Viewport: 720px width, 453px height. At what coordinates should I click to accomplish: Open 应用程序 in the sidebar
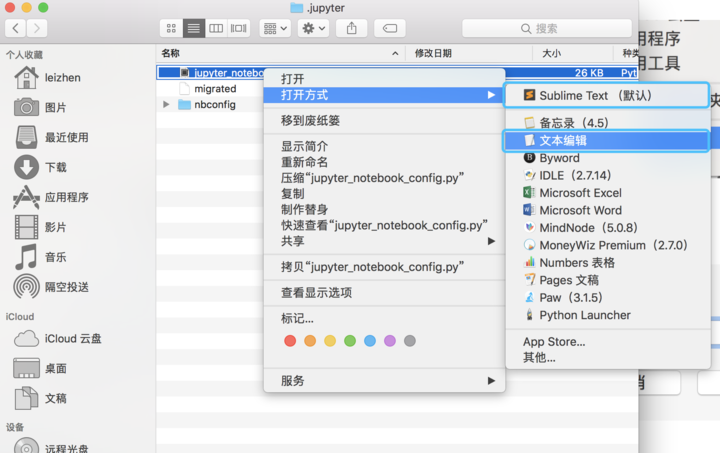pos(51,197)
